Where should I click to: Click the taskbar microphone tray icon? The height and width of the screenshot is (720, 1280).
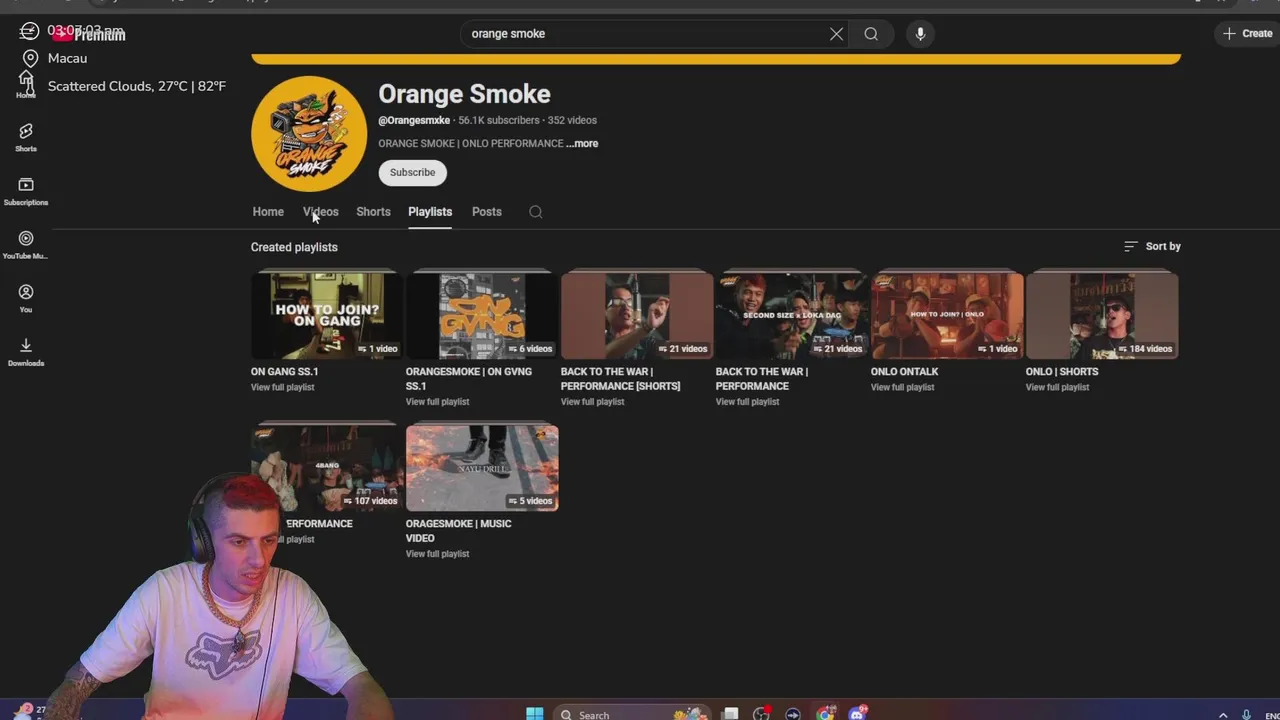(x=1246, y=715)
